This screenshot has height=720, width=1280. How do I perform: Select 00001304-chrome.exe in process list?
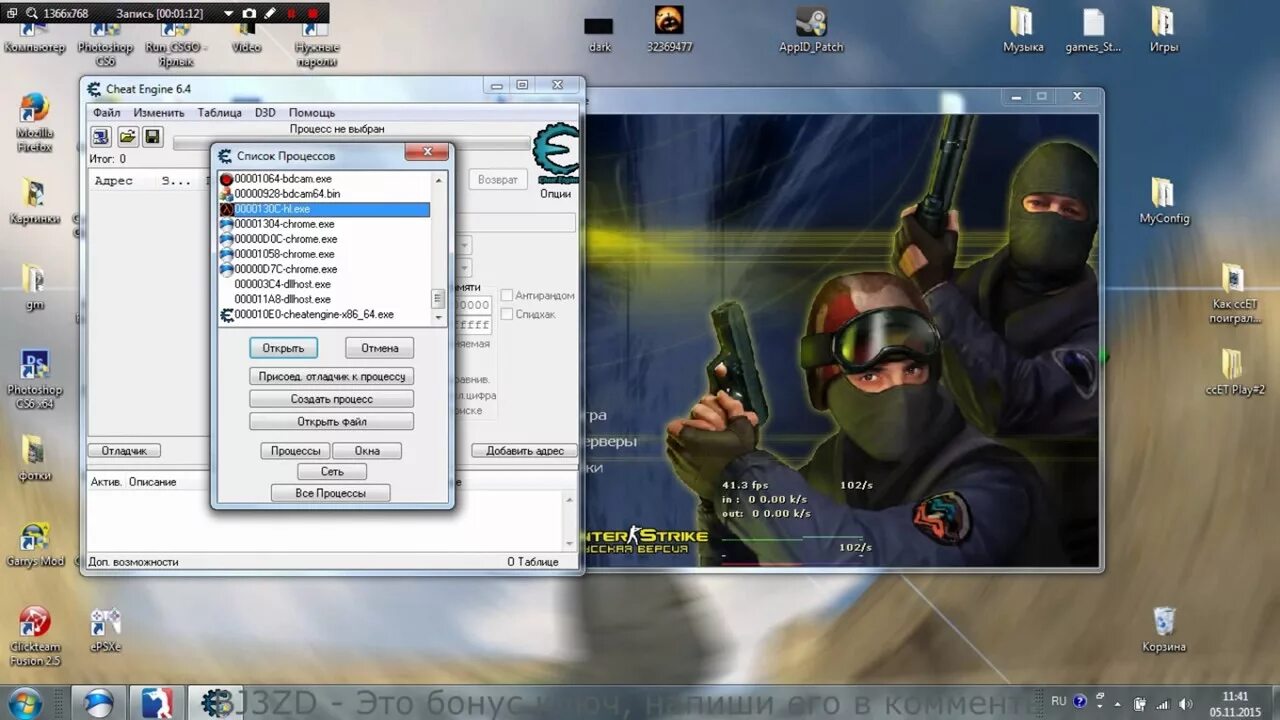click(325, 224)
